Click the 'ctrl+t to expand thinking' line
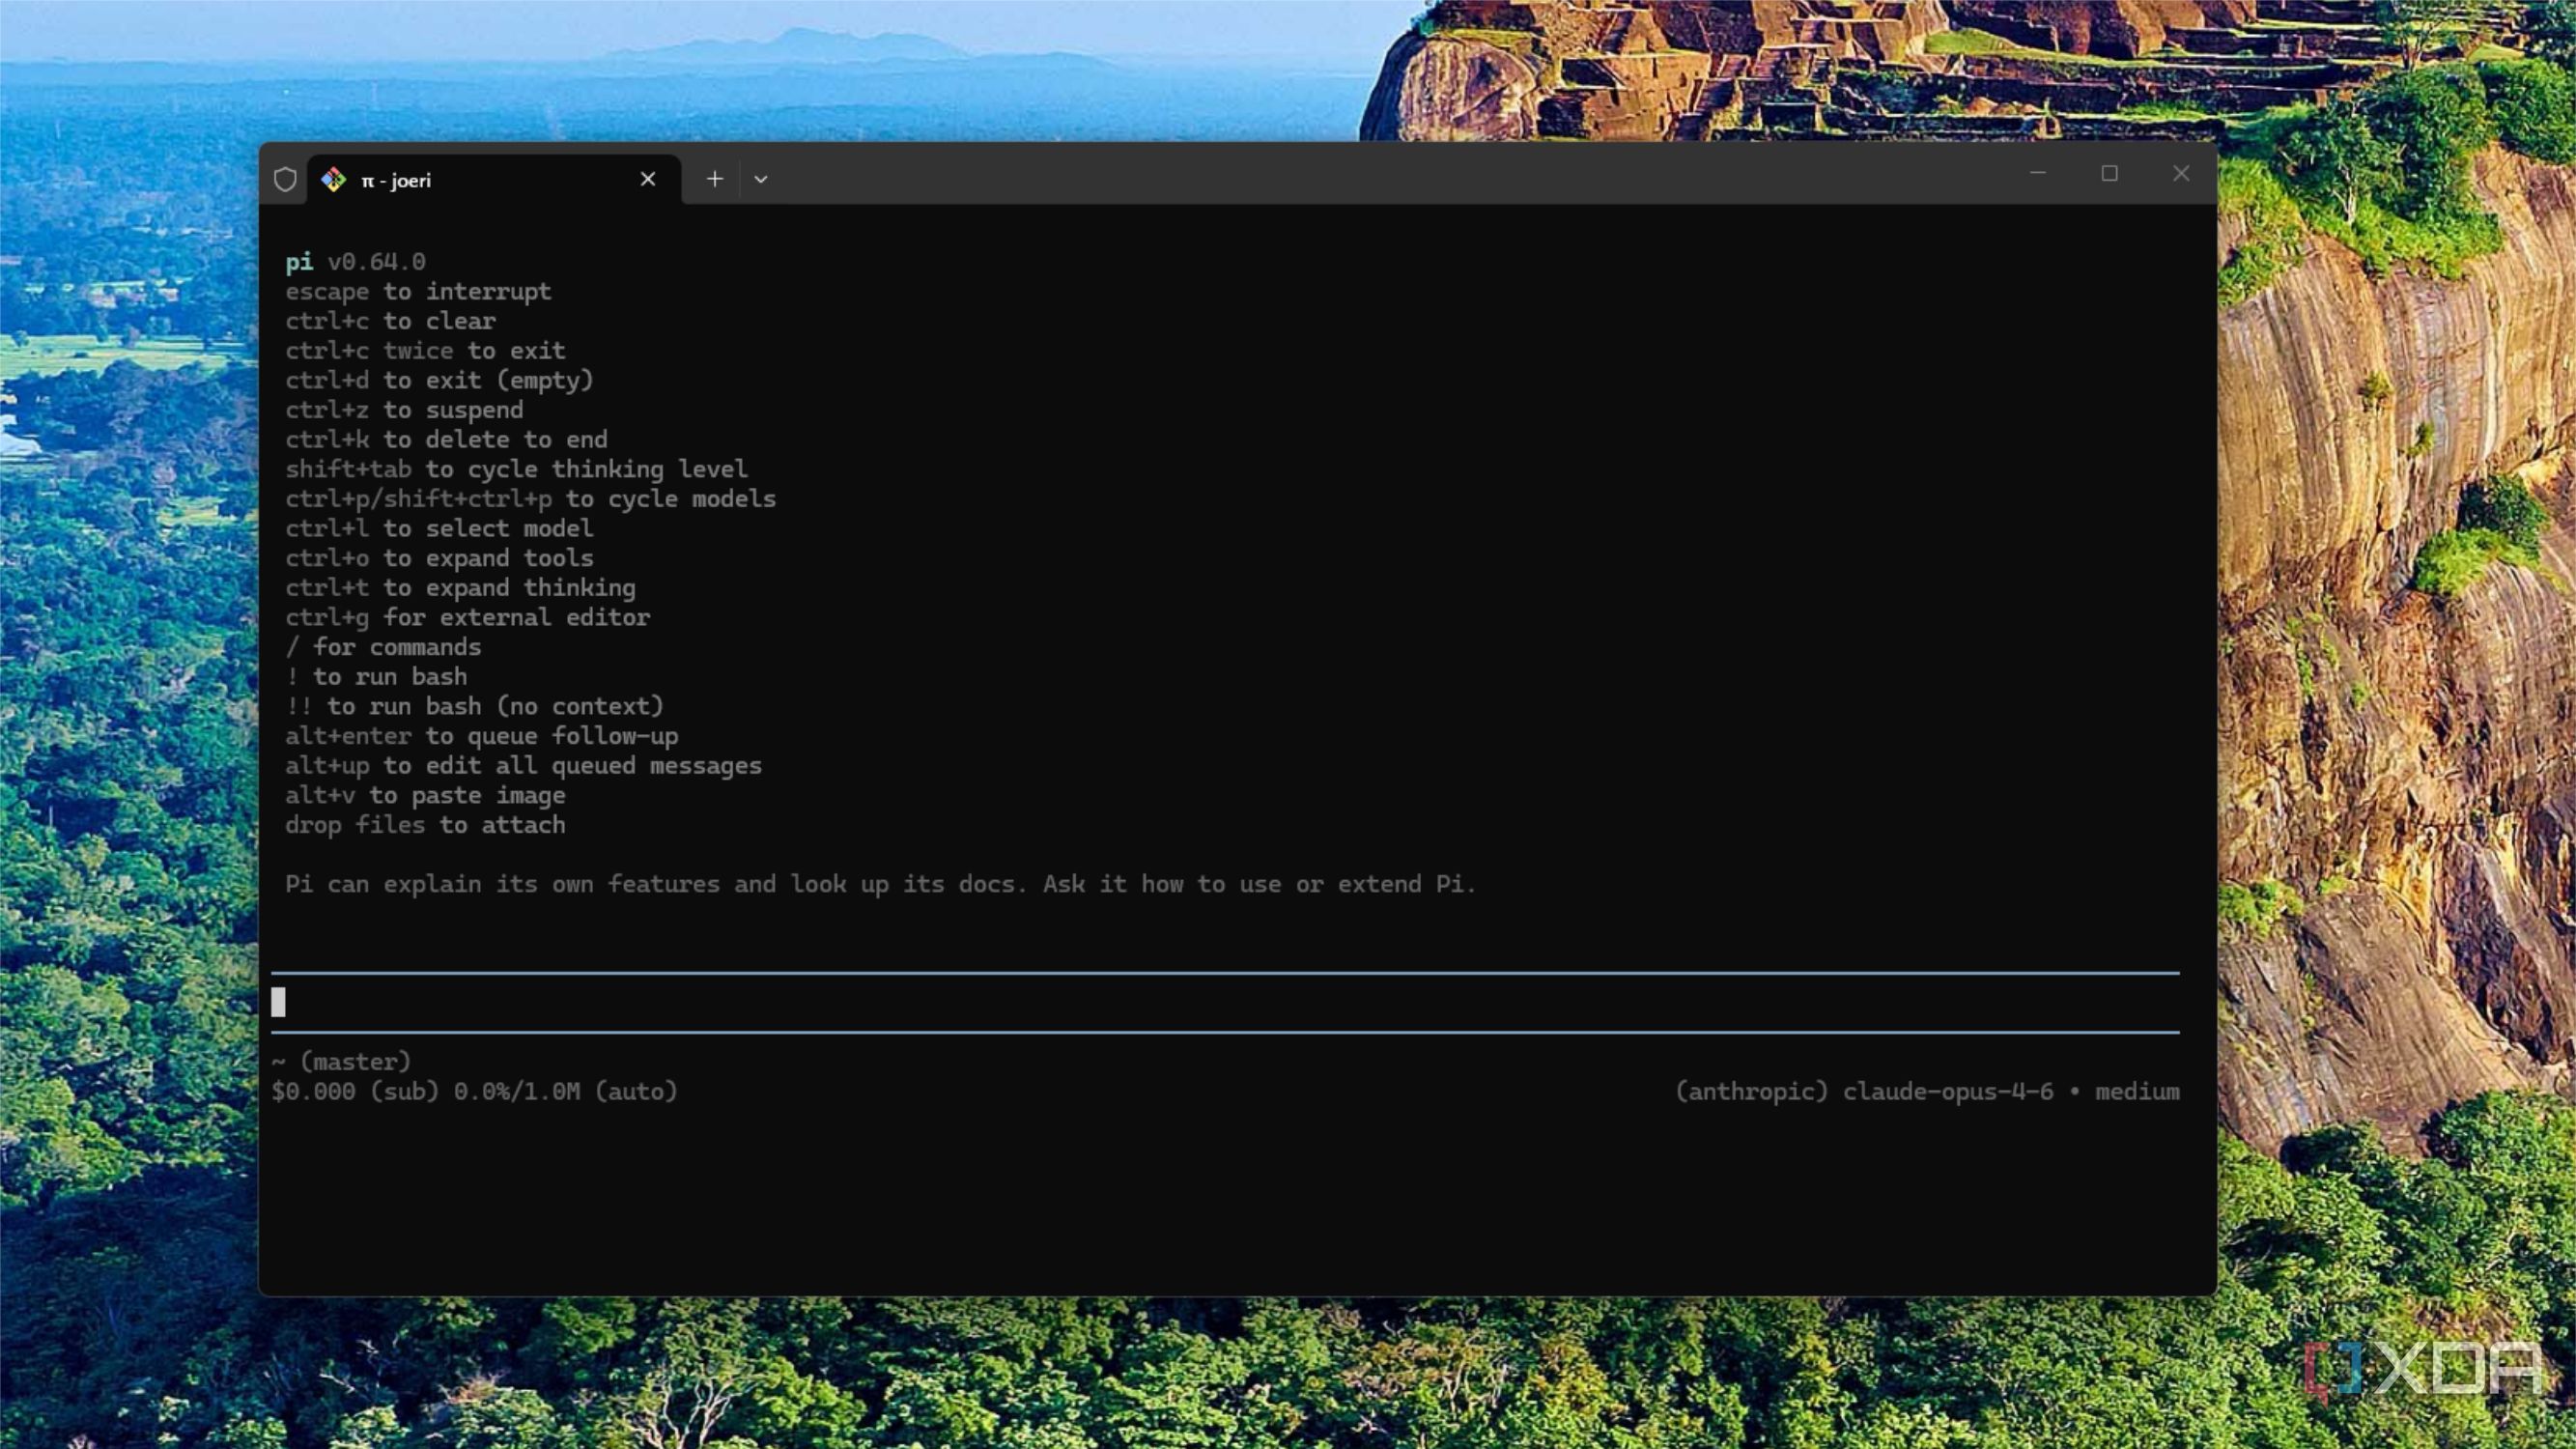Screen dimensions: 2576x1449 (x=460, y=588)
